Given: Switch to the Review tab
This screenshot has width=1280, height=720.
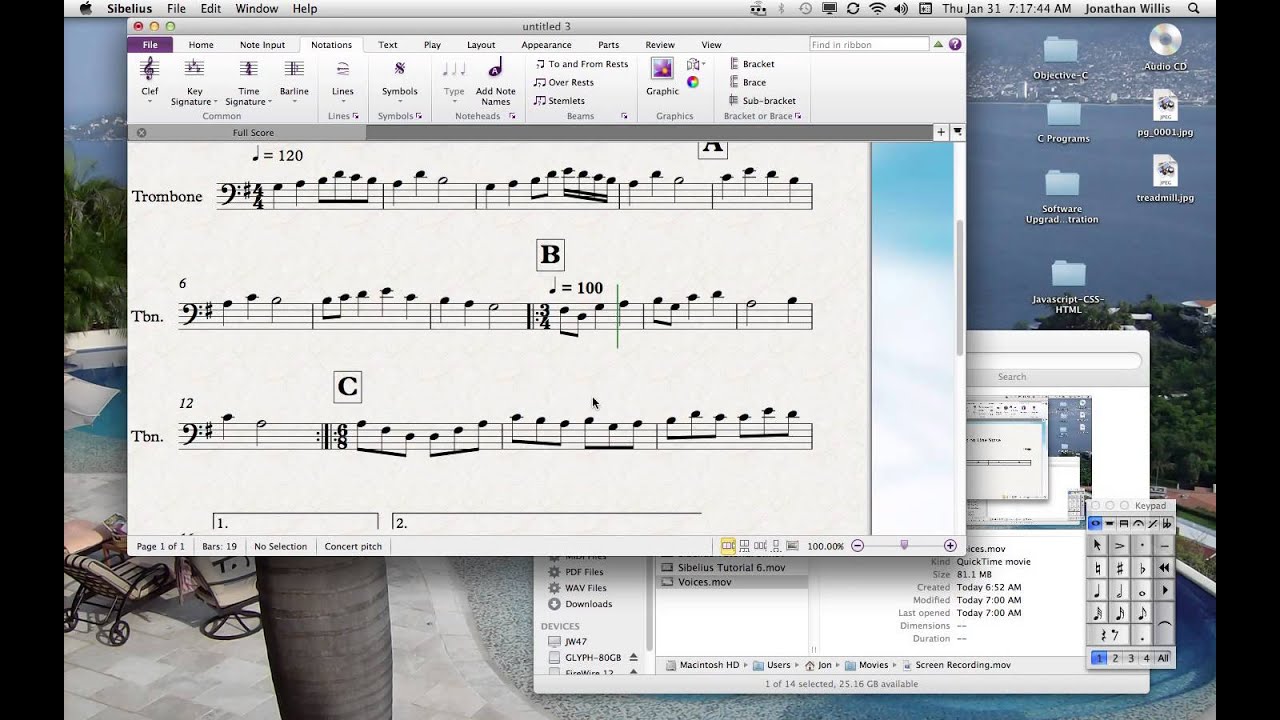Looking at the screenshot, I should (x=659, y=44).
